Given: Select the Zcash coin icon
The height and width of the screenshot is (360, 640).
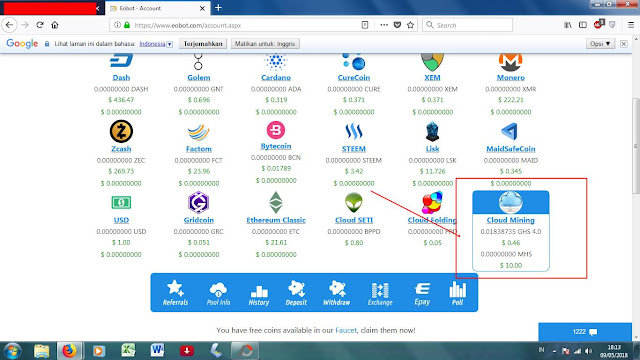Looking at the screenshot, I should point(121,131).
